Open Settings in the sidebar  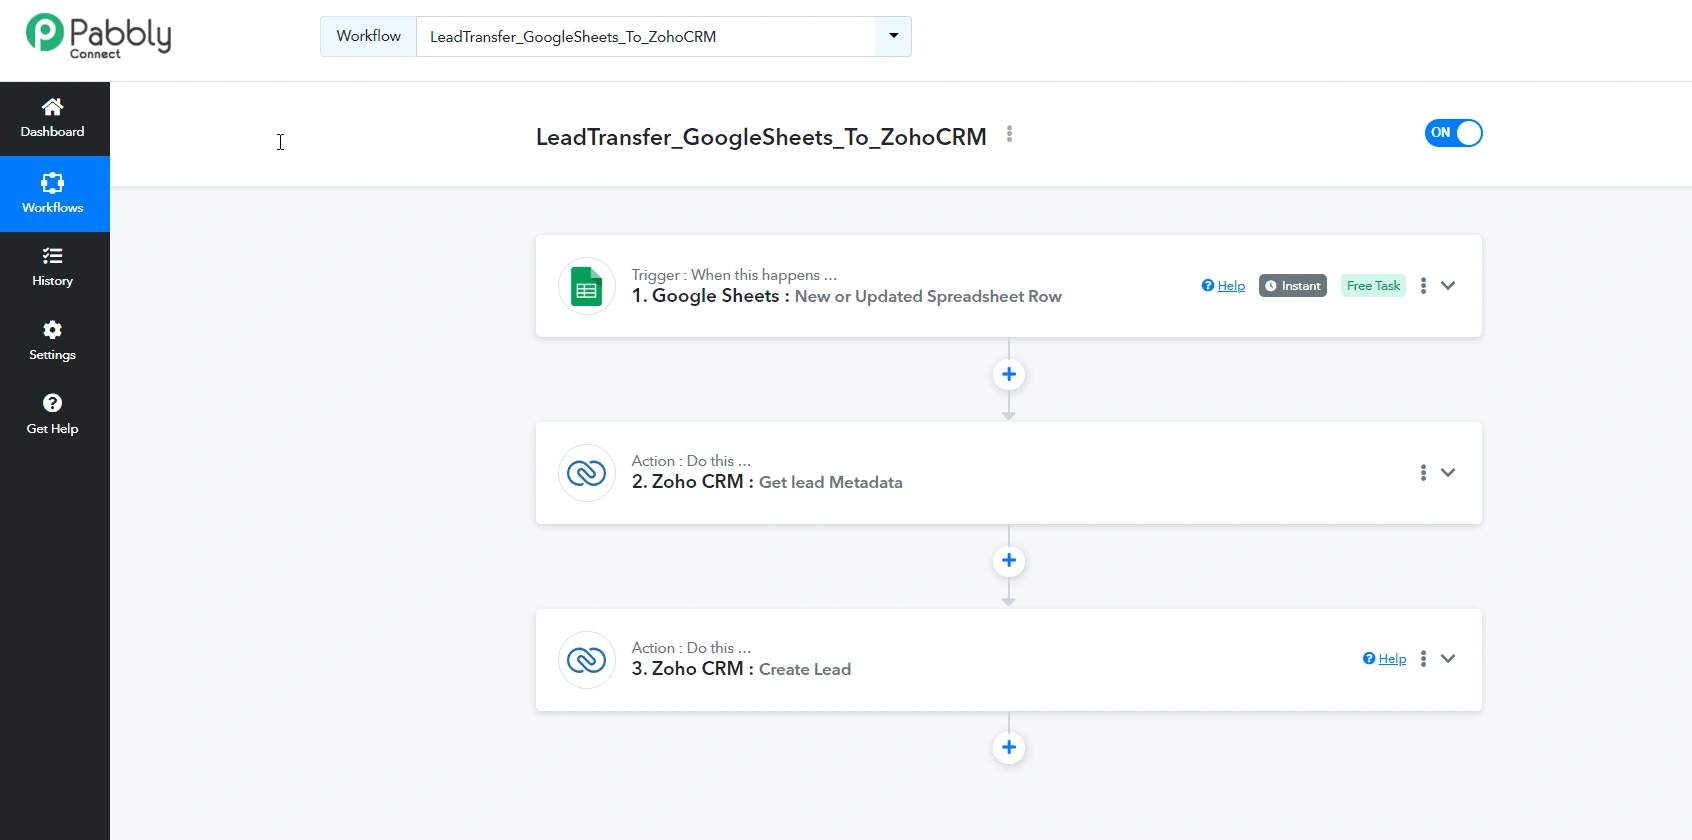pyautogui.click(x=53, y=341)
